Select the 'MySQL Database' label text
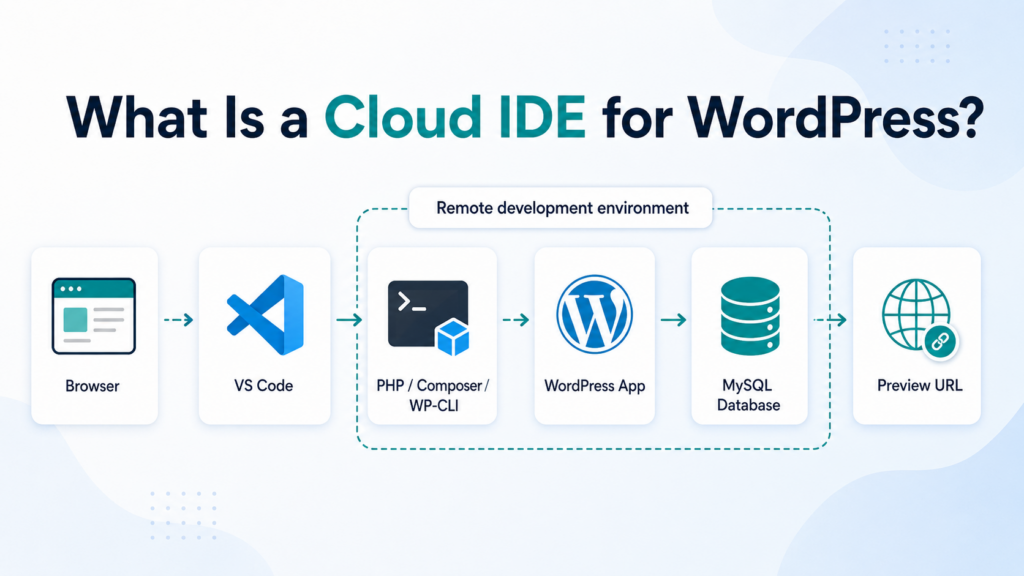 coord(748,395)
